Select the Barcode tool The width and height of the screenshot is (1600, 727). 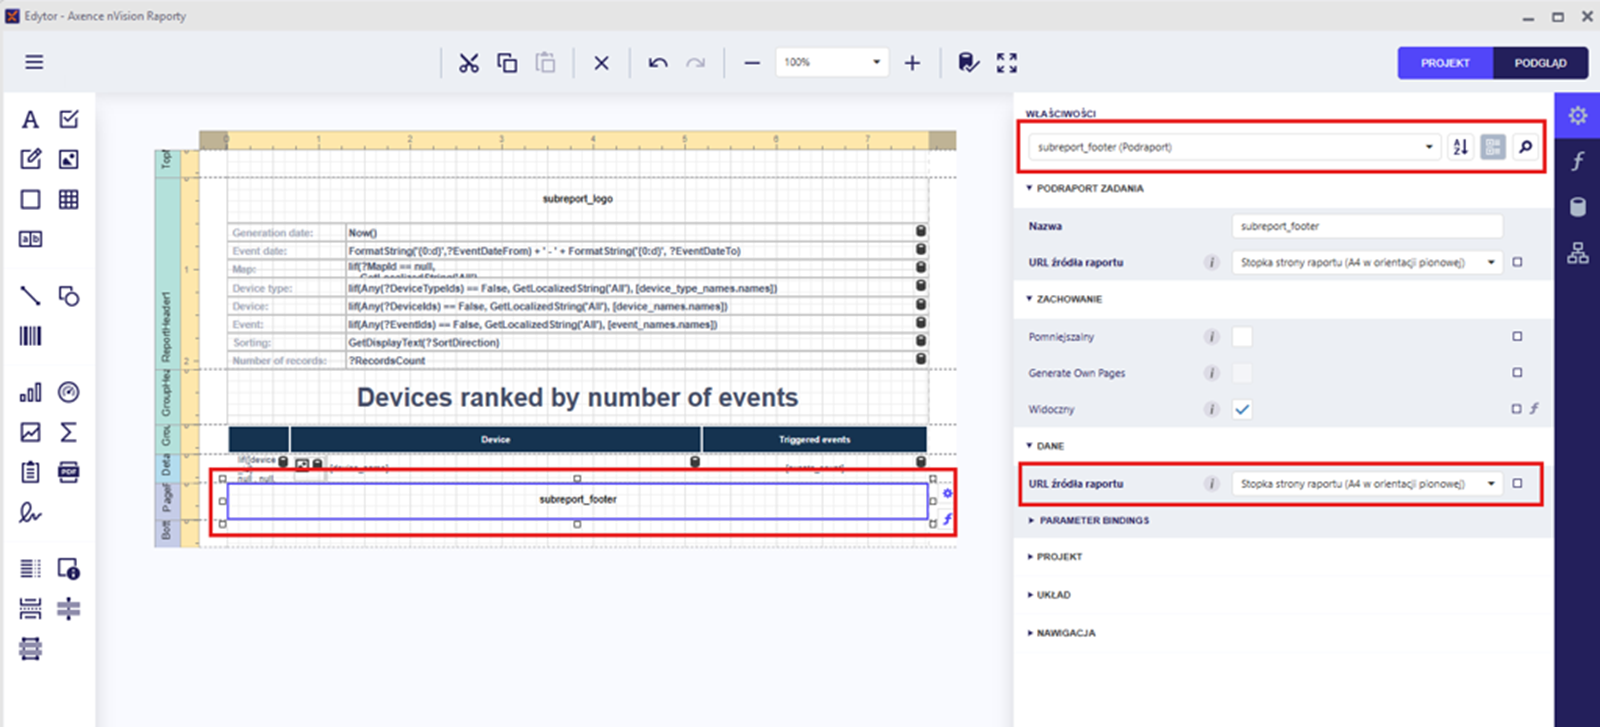click(x=30, y=336)
